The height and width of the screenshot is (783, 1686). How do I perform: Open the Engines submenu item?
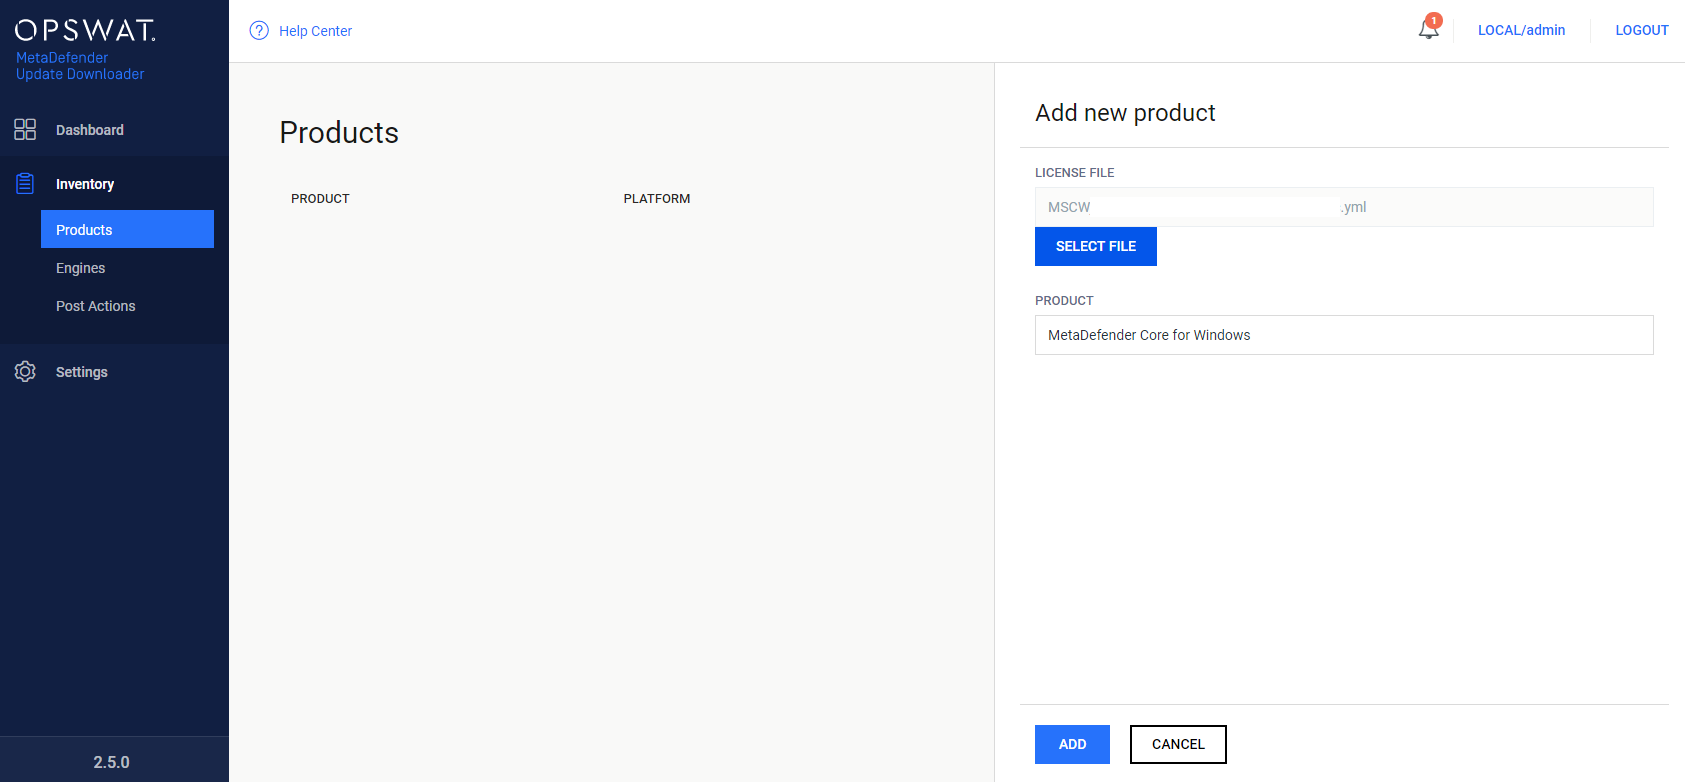tap(80, 268)
